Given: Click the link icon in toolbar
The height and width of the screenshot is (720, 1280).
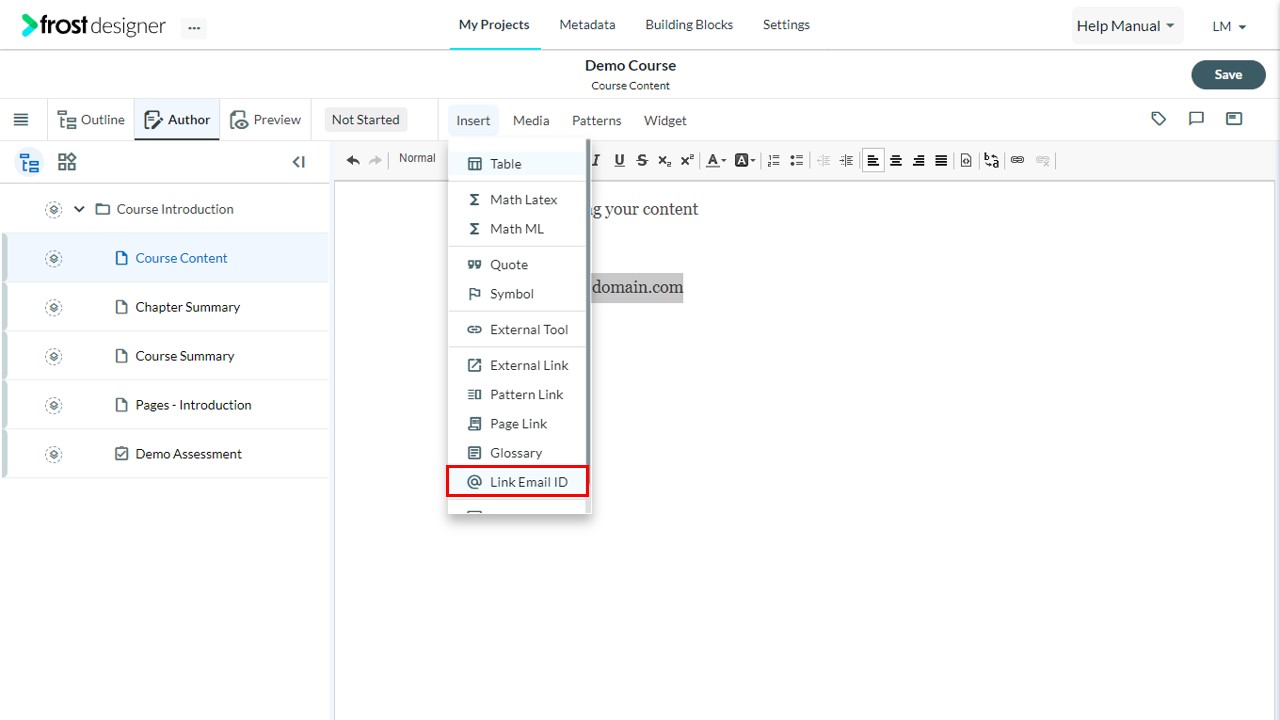Looking at the screenshot, I should [x=1017, y=160].
